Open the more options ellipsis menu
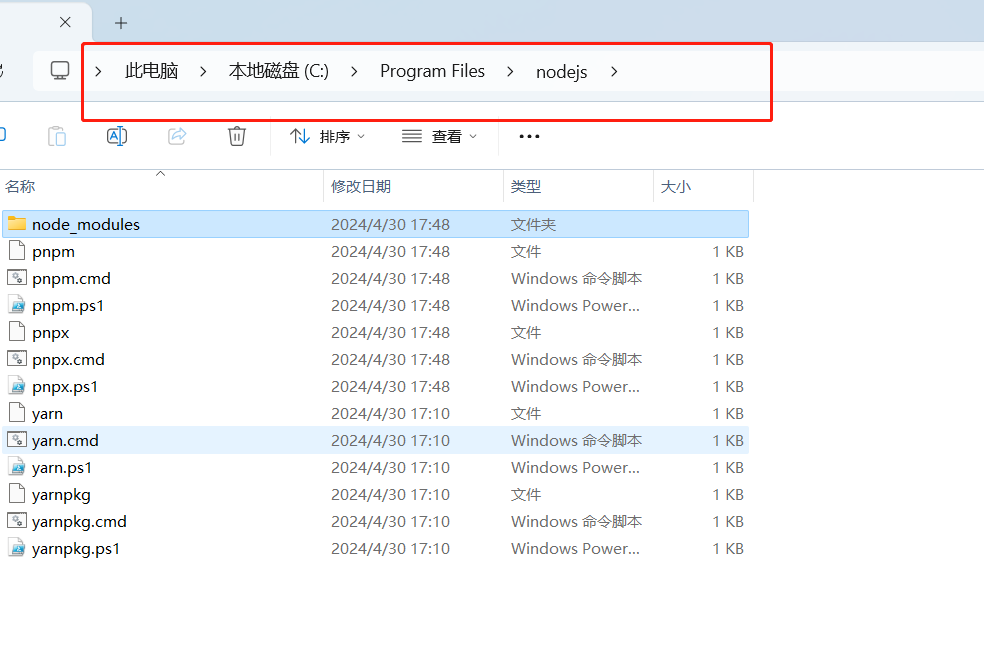This screenshot has height=664, width=984. click(x=529, y=136)
